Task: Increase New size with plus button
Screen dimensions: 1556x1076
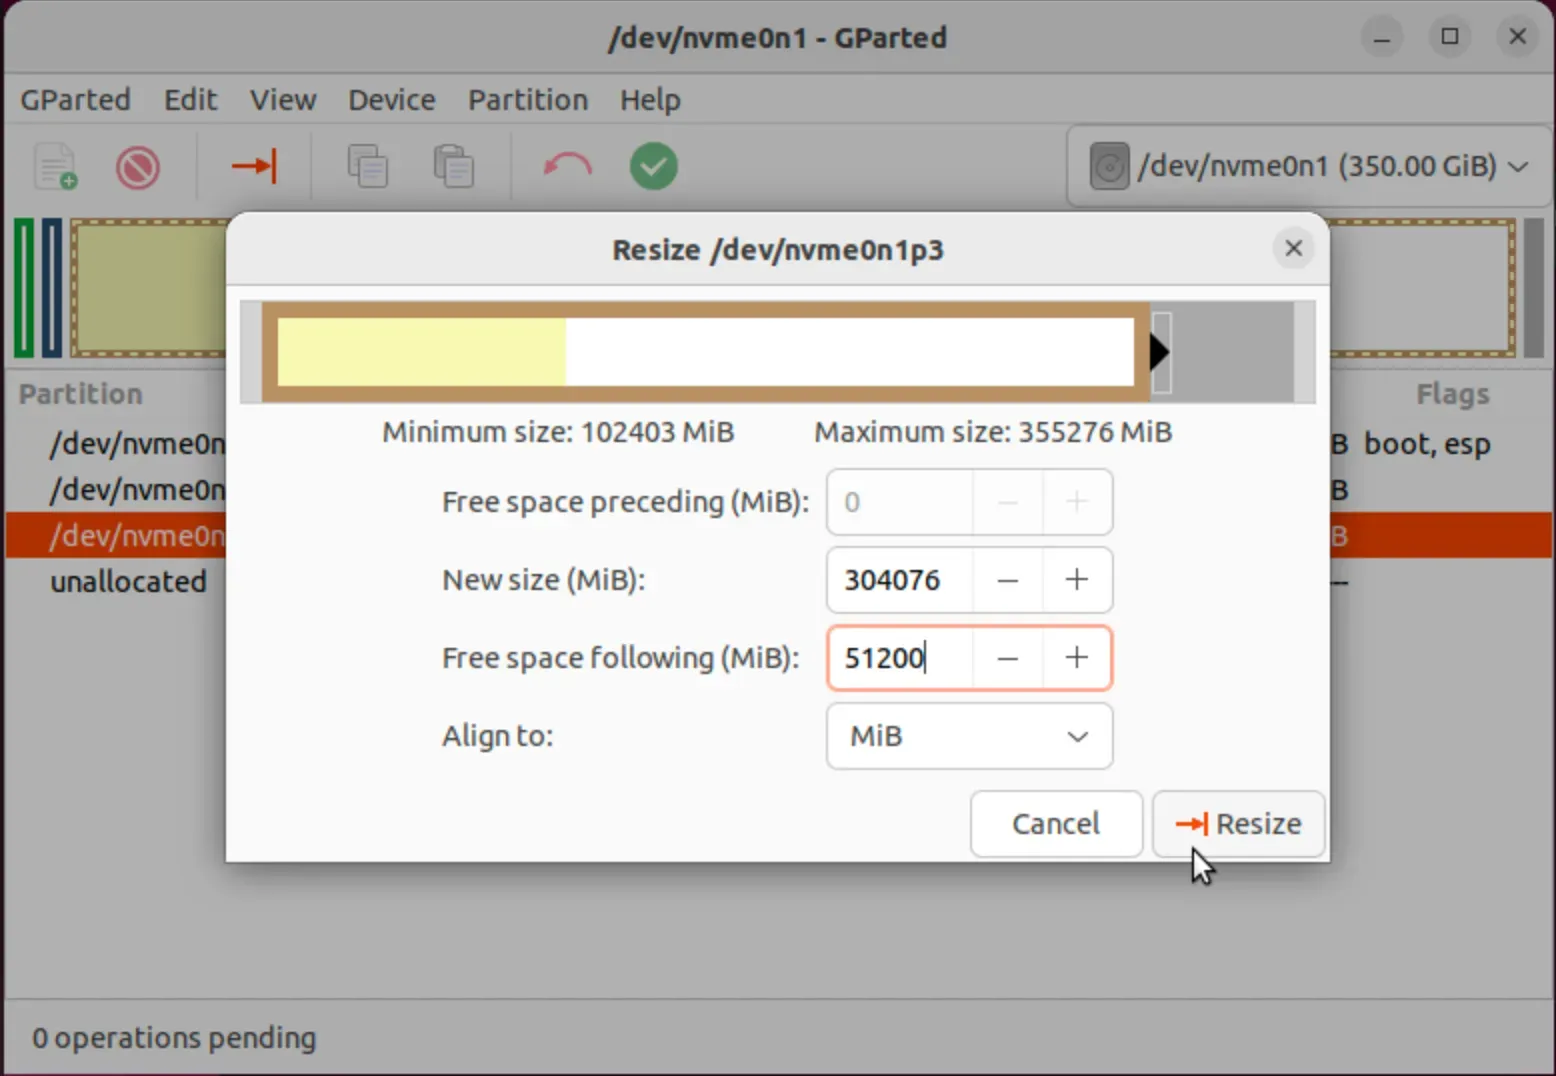Action: (1077, 580)
